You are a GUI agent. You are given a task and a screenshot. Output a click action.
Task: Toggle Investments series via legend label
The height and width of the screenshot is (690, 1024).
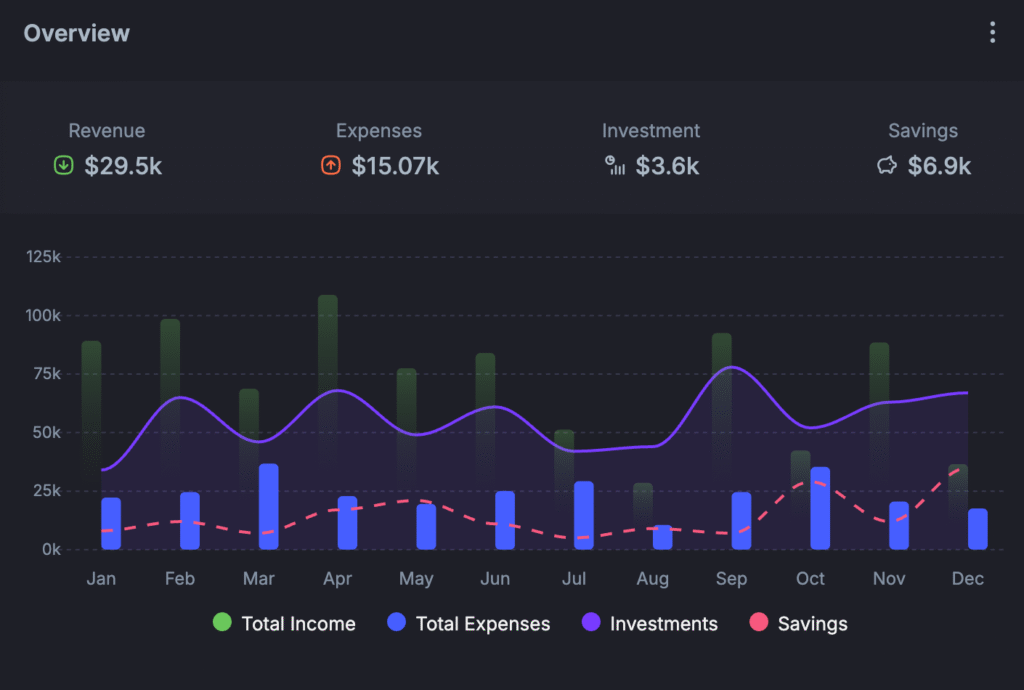click(663, 624)
